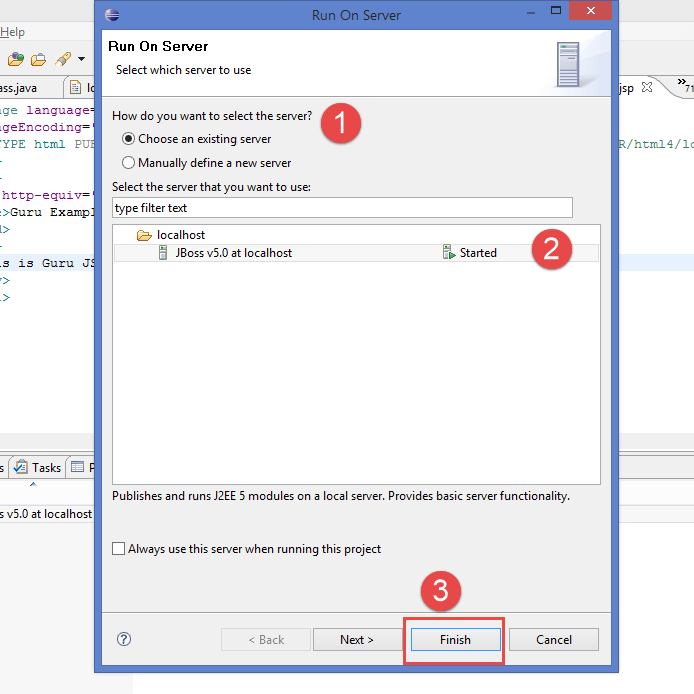This screenshot has width=694, height=694.
Task: Open the Help menu
Action: click(x=12, y=33)
